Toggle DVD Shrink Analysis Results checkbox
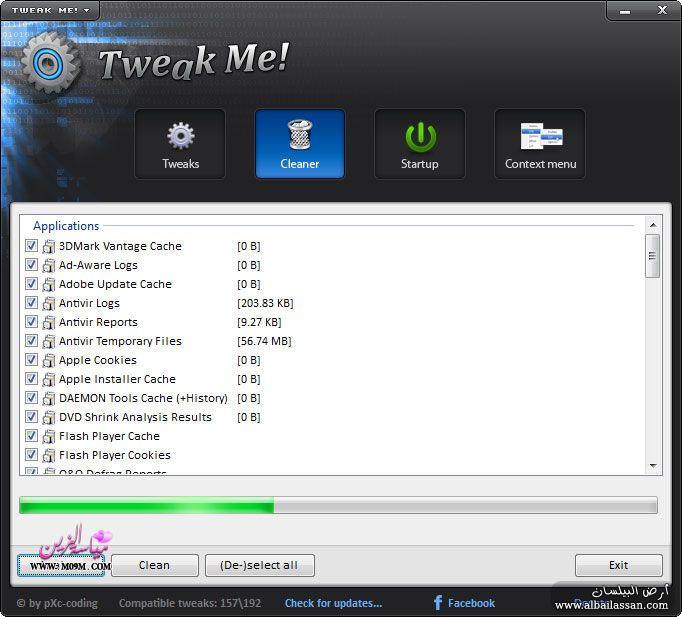Image resolution: width=682 pixels, height=617 pixels. (x=31, y=417)
